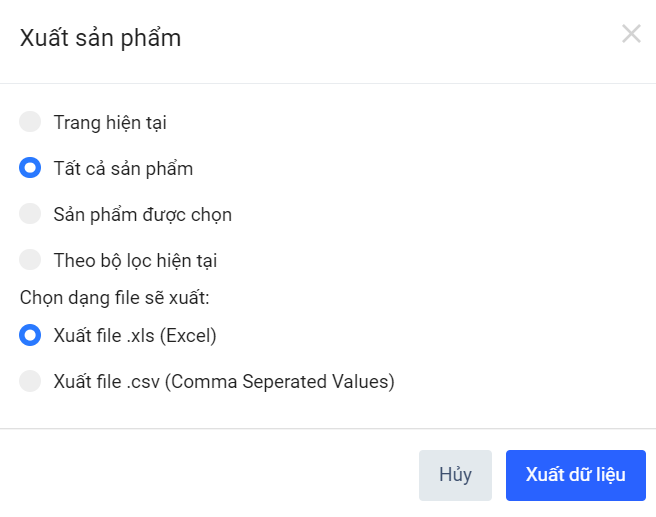Image resolution: width=656 pixels, height=517 pixels.
Task: Click the Hủy button
Action: pyautogui.click(x=455, y=474)
